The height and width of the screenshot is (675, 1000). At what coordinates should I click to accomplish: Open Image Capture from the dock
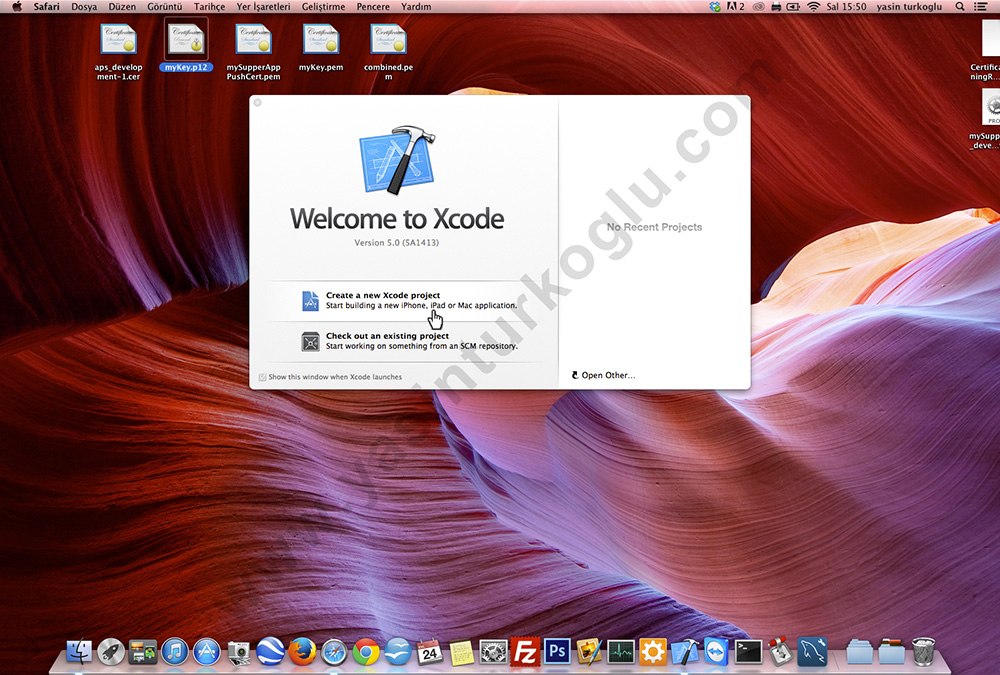click(239, 651)
